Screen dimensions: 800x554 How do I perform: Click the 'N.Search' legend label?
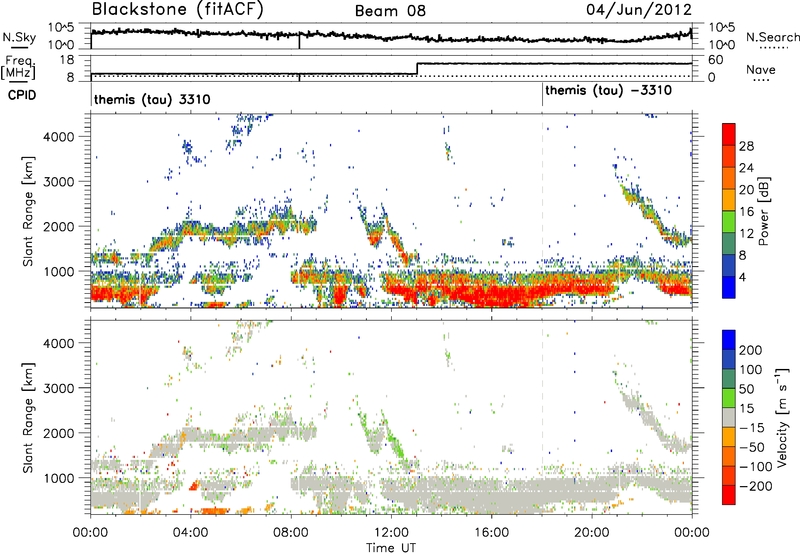point(773,37)
